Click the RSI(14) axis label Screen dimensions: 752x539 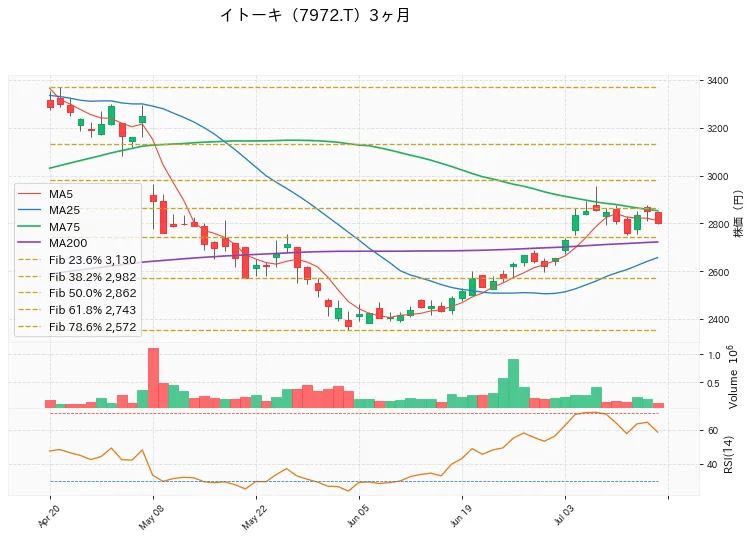click(x=728, y=454)
